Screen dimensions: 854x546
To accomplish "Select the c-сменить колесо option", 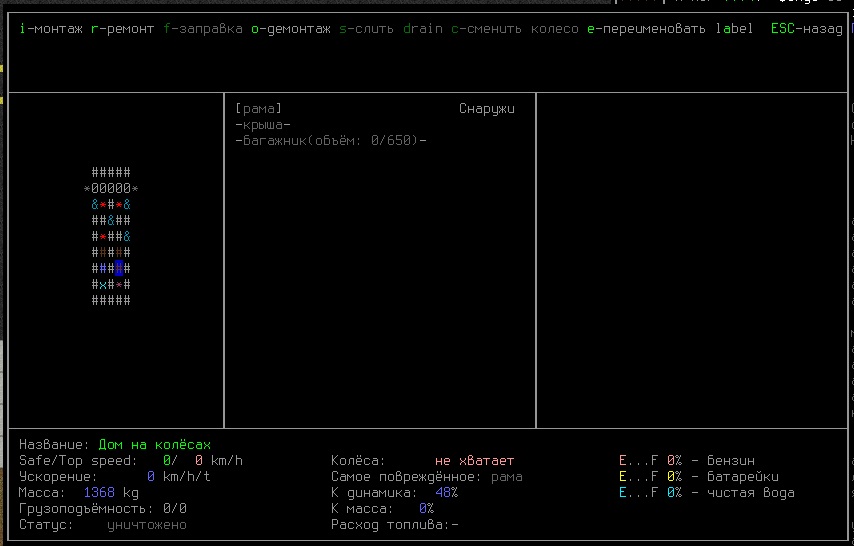I will tap(515, 29).
